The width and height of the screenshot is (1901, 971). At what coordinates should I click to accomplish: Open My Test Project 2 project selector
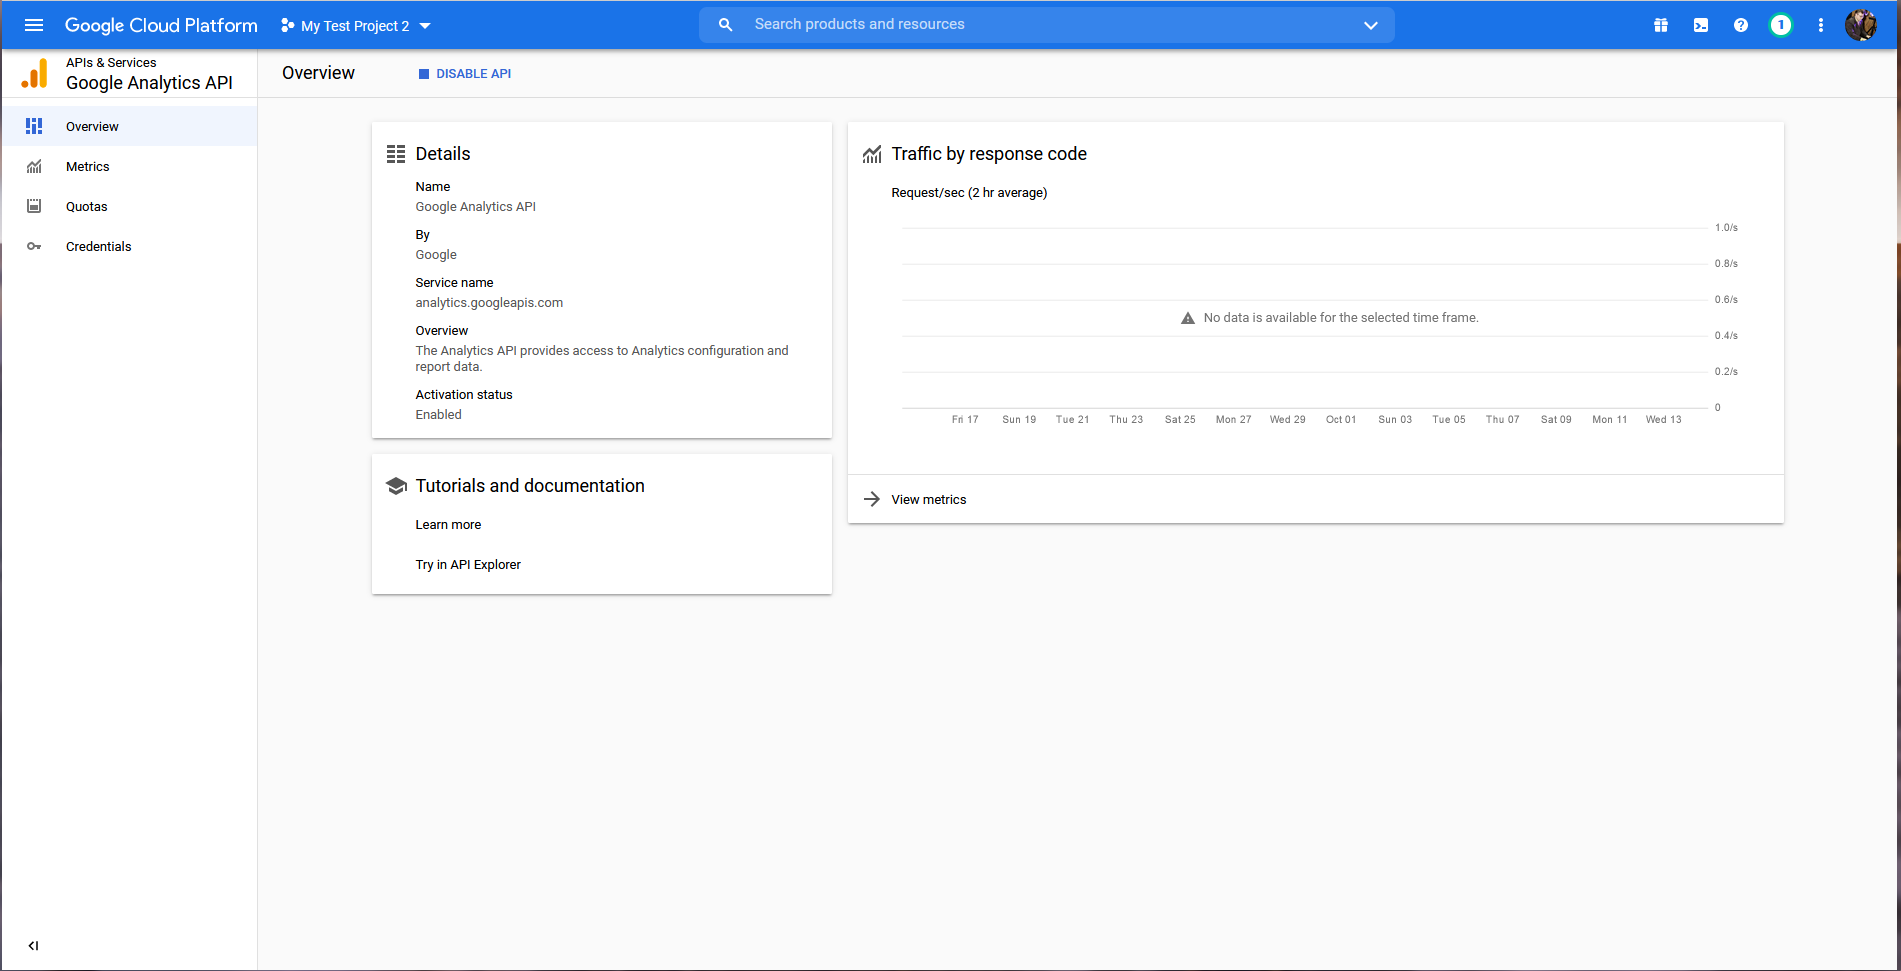(356, 26)
